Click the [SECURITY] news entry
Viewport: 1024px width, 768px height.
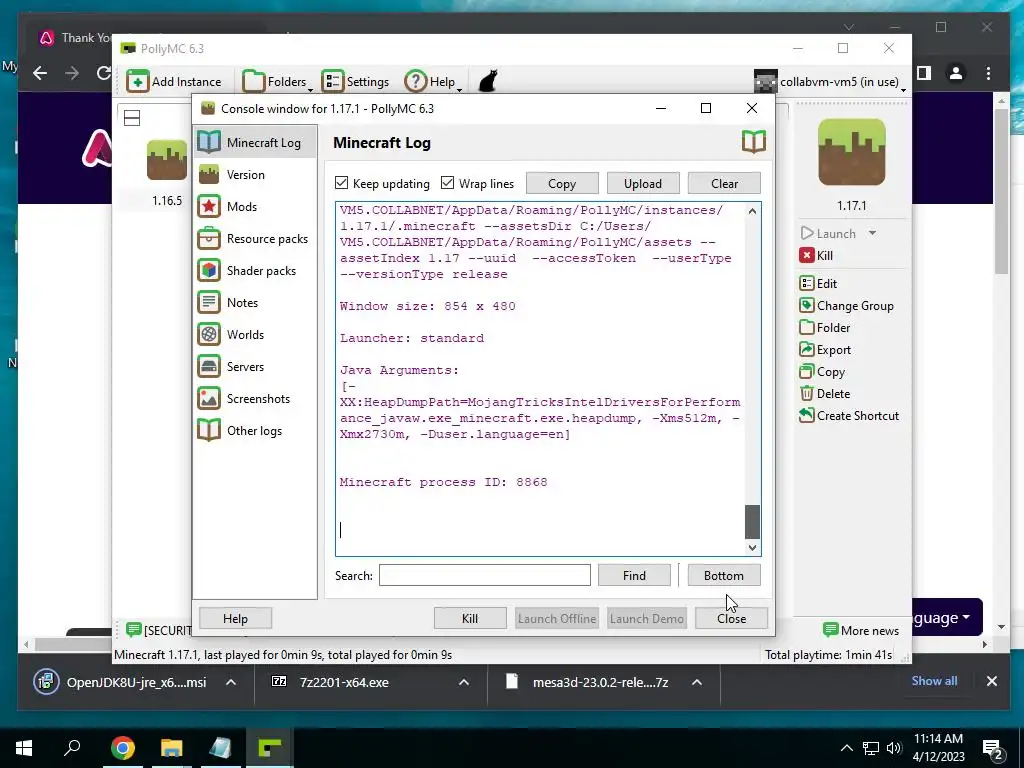[159, 630]
